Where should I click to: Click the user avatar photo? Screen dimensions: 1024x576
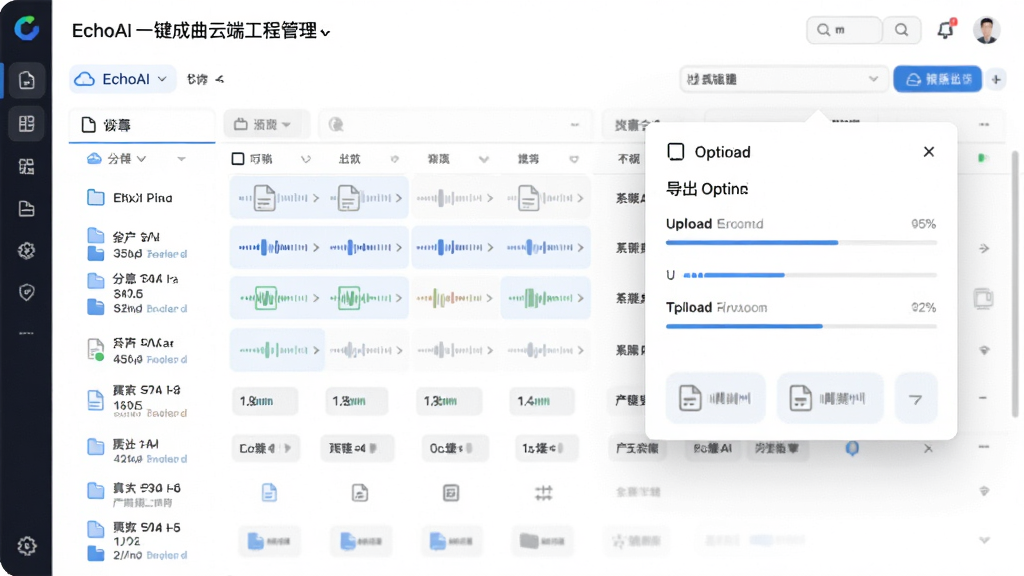(x=986, y=29)
